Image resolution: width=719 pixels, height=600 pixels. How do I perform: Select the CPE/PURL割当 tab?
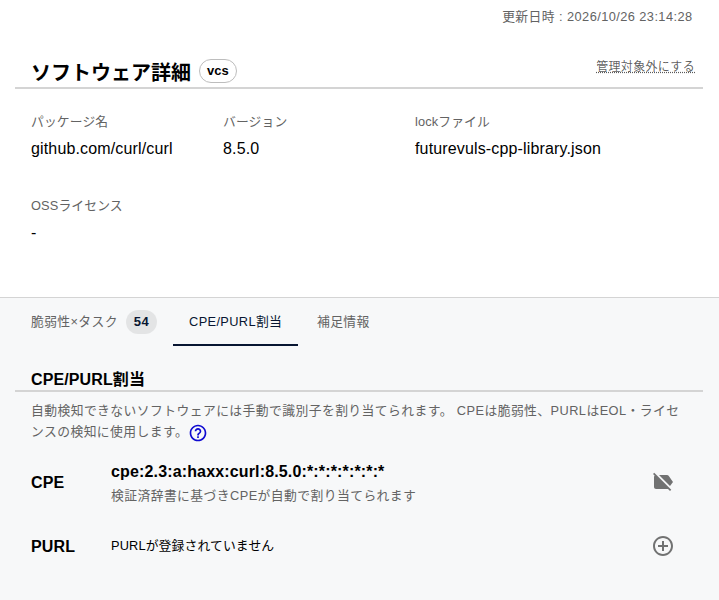pyautogui.click(x=235, y=322)
